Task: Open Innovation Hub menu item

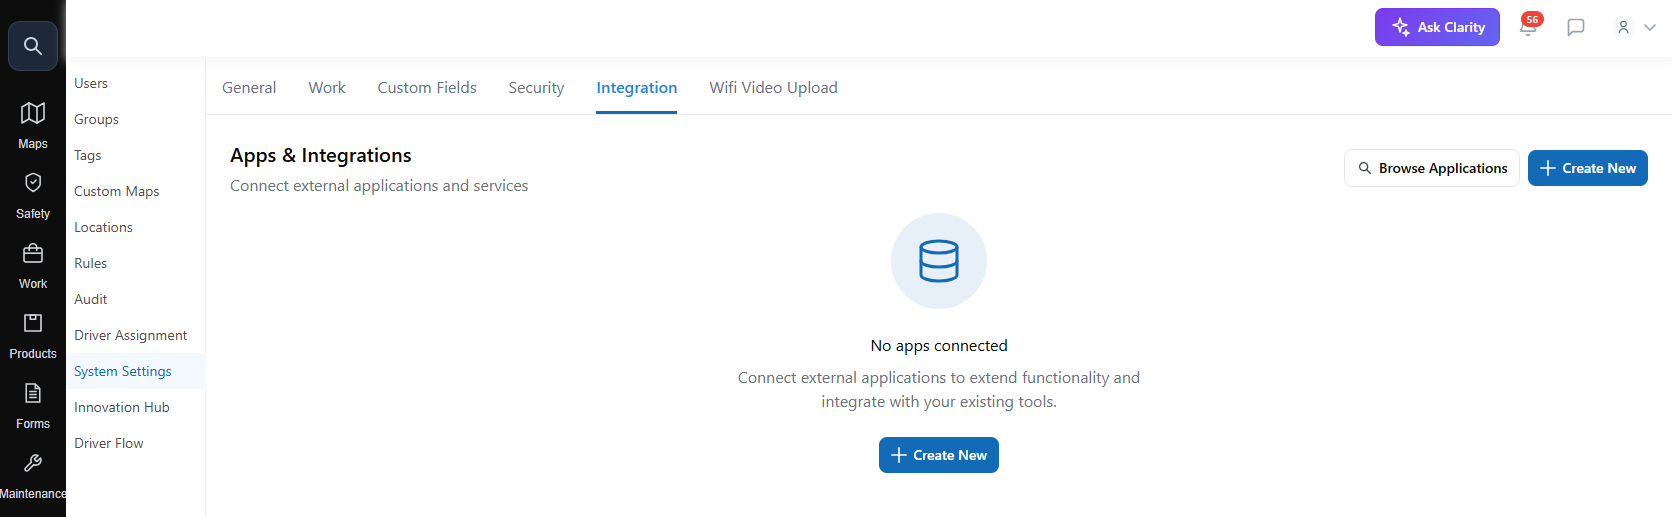Action: click(x=135, y=407)
